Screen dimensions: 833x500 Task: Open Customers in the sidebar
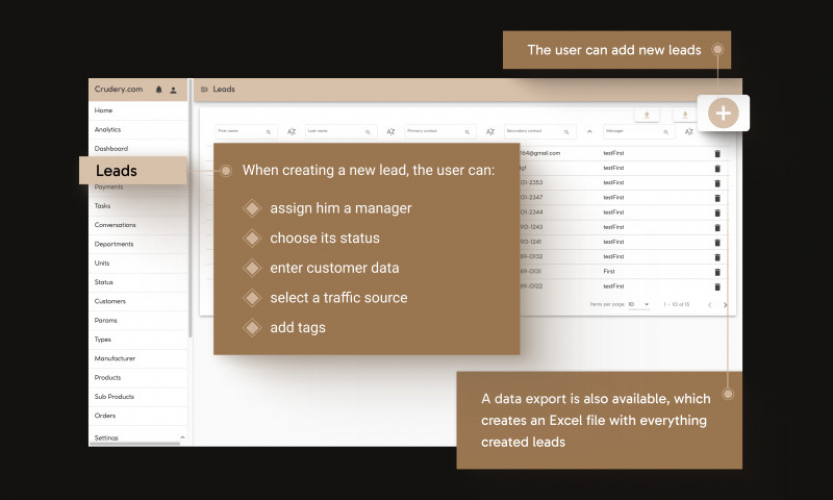138,301
